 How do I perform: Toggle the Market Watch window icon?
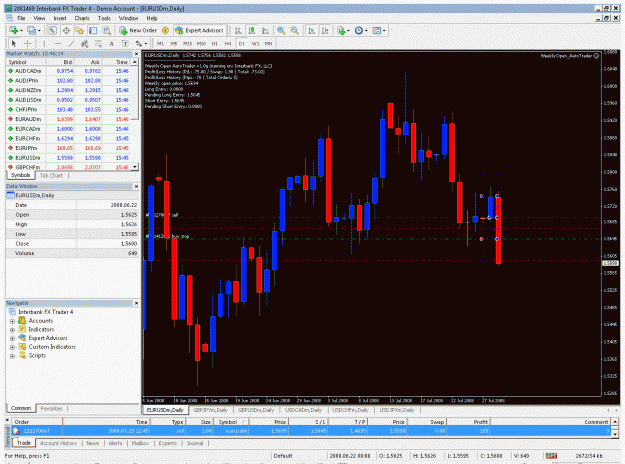[x=52, y=30]
